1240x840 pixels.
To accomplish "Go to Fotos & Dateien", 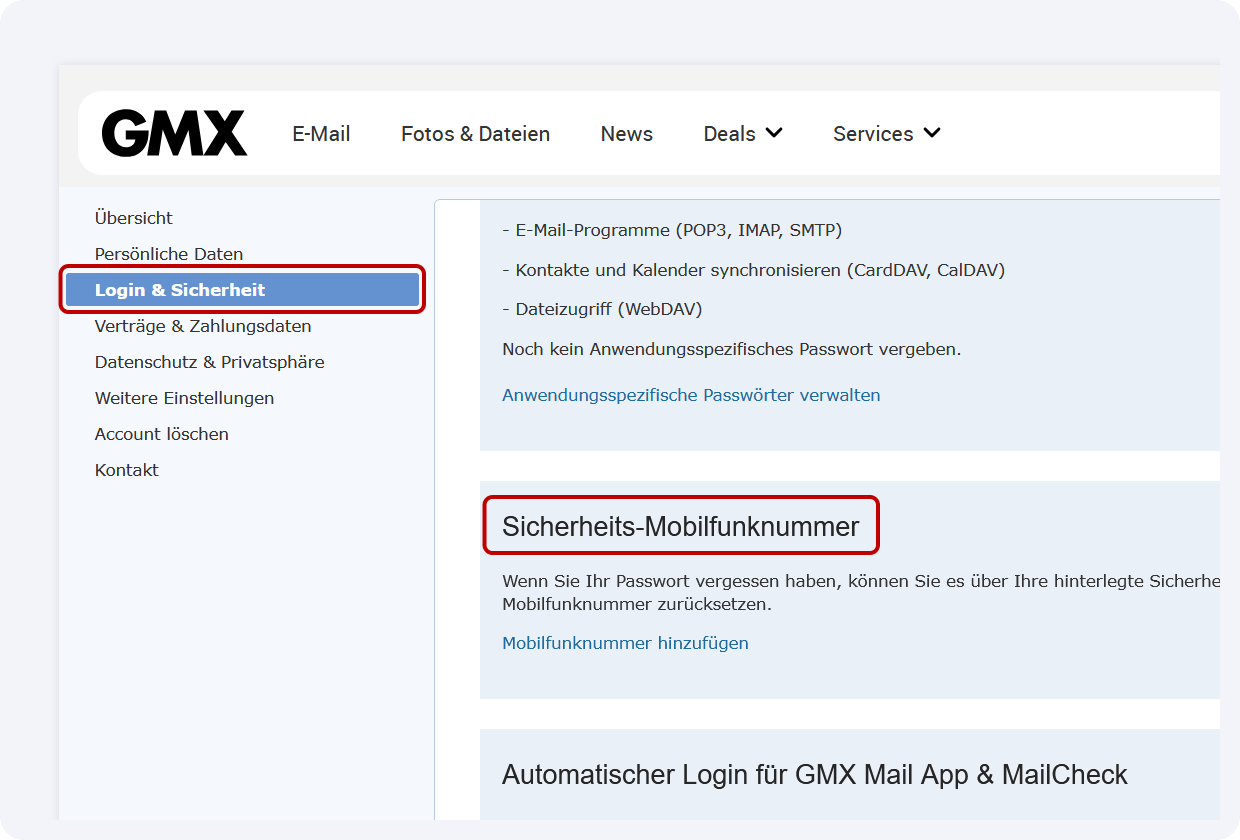I will point(475,134).
